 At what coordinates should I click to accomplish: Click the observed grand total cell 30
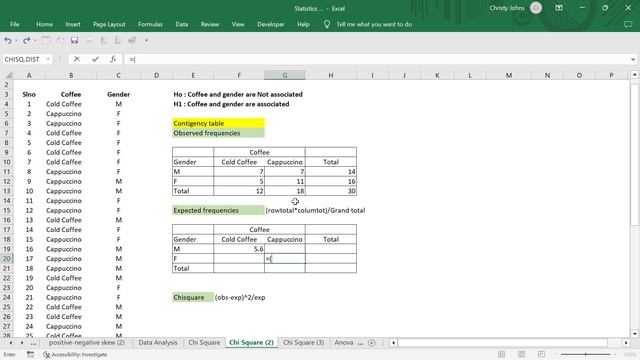(x=331, y=191)
